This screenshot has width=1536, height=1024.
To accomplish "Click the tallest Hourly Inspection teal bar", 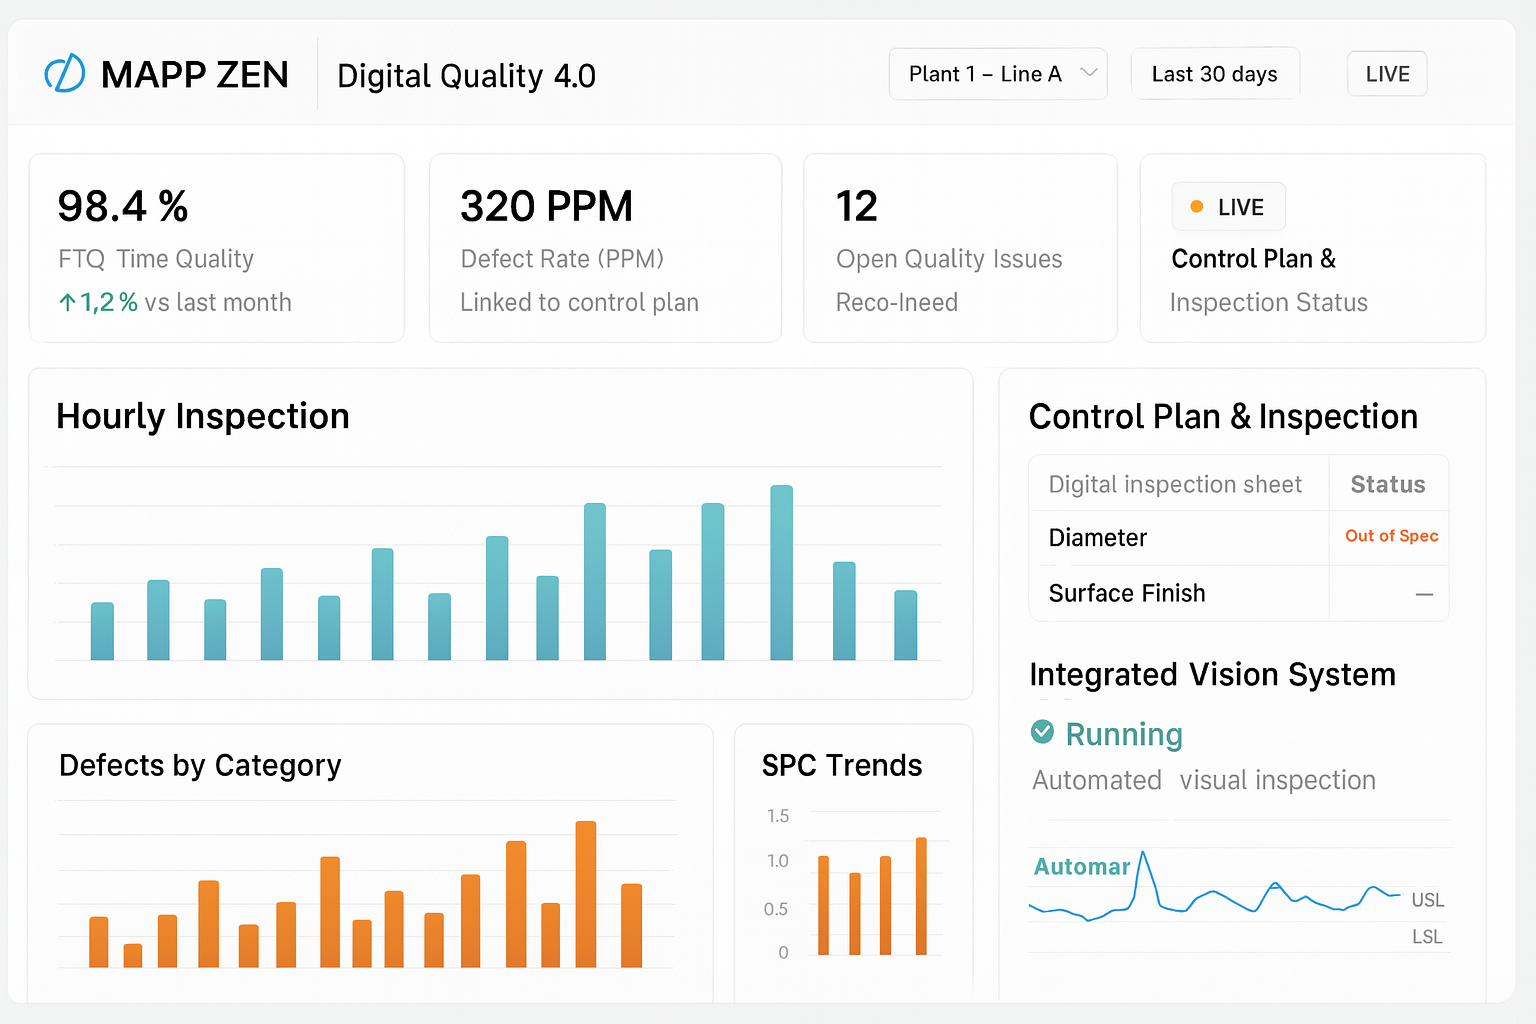I will point(781,572).
